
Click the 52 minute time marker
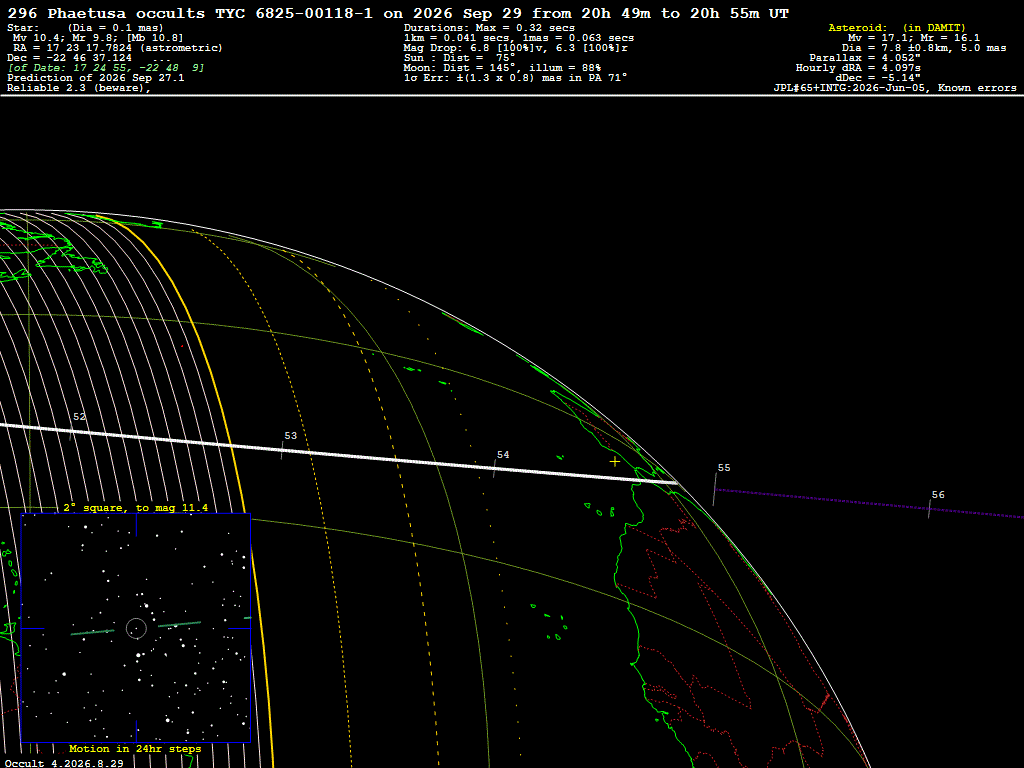pyautogui.click(x=79, y=417)
